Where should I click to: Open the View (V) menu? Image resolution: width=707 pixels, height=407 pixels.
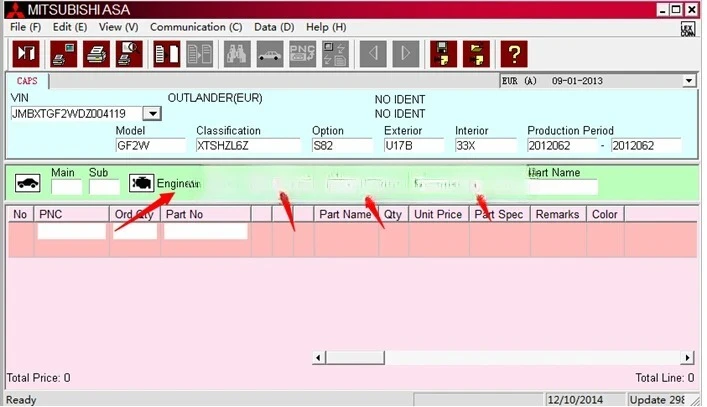[x=119, y=27]
